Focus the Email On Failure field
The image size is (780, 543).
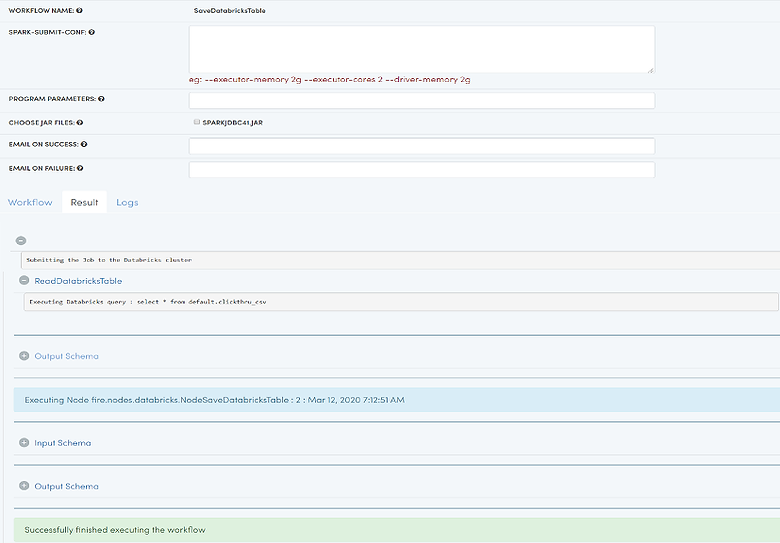pos(422,170)
